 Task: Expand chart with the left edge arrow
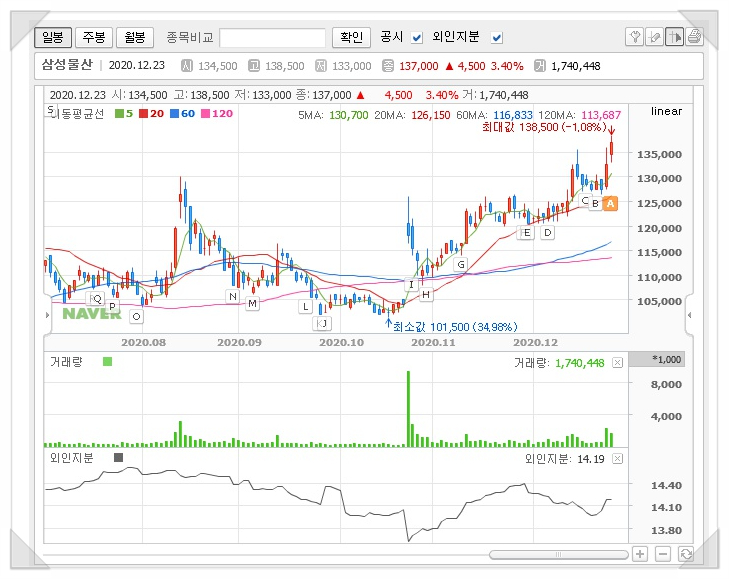click(x=47, y=315)
